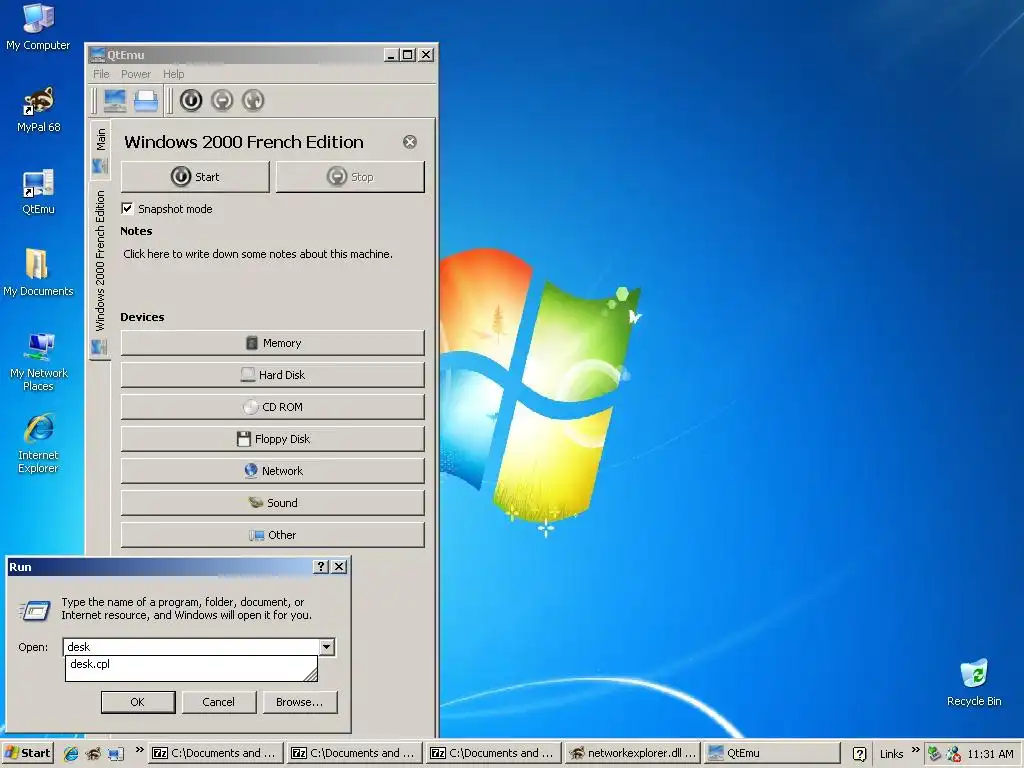
Task: Click the power start icon in QtEmu toolbar
Action: pos(191,101)
